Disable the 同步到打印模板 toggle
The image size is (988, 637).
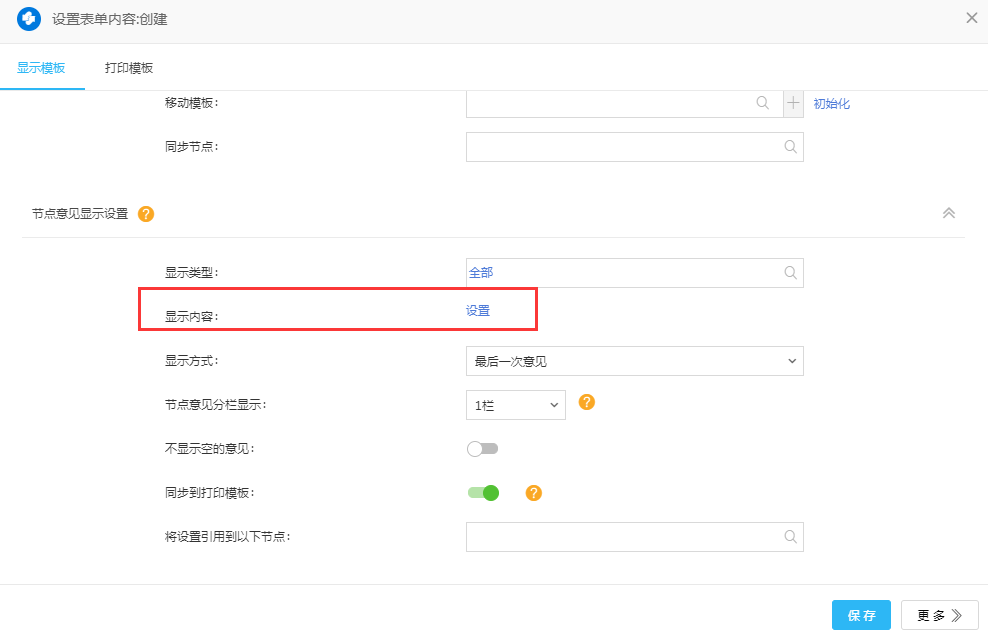click(x=483, y=492)
